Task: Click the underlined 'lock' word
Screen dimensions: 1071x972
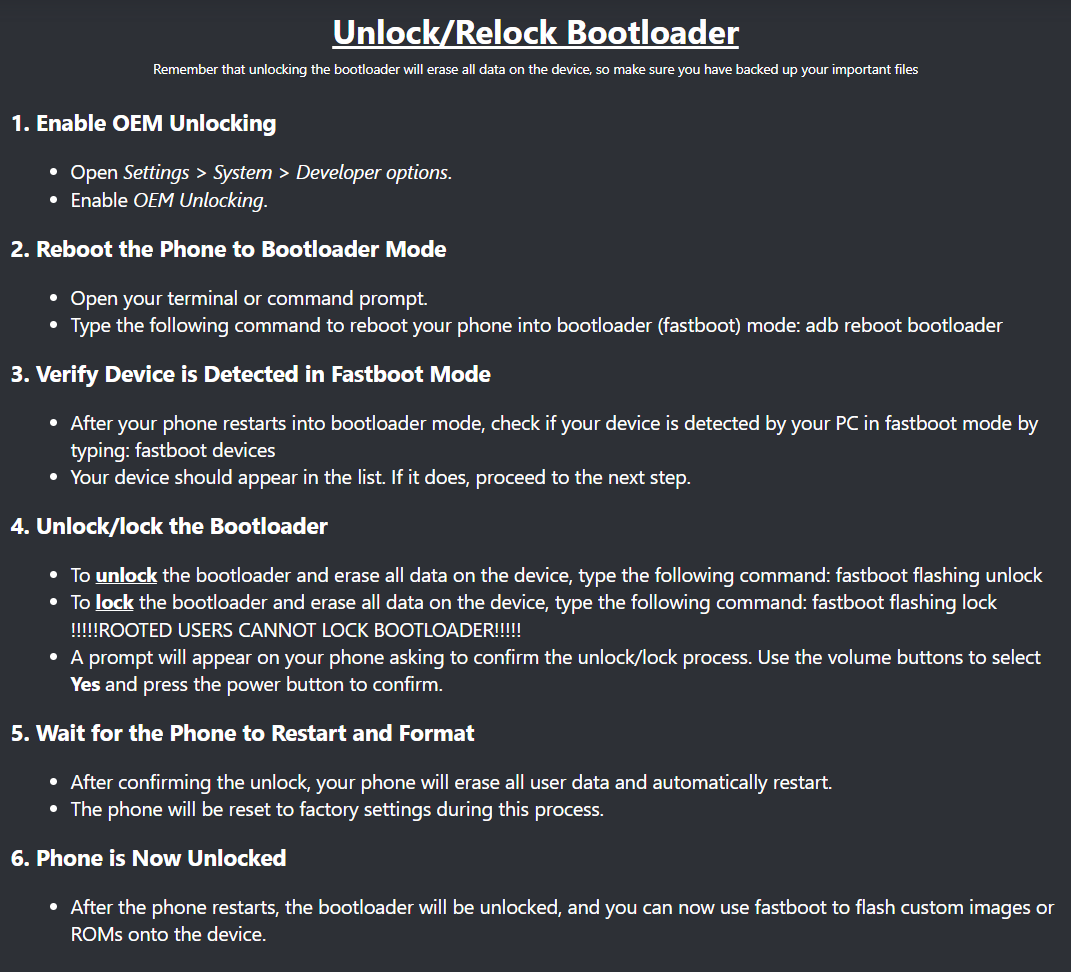Action: click(x=114, y=603)
